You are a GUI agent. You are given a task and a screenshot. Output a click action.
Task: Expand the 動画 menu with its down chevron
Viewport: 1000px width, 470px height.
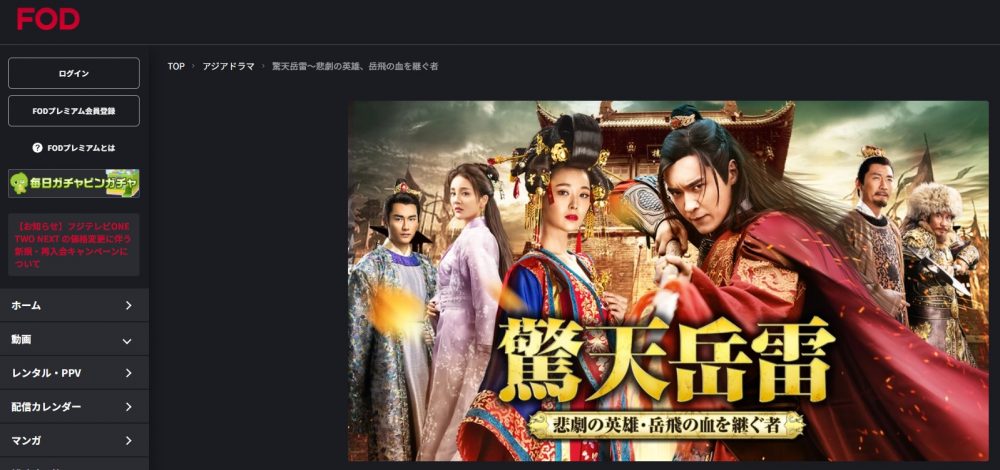pos(127,341)
